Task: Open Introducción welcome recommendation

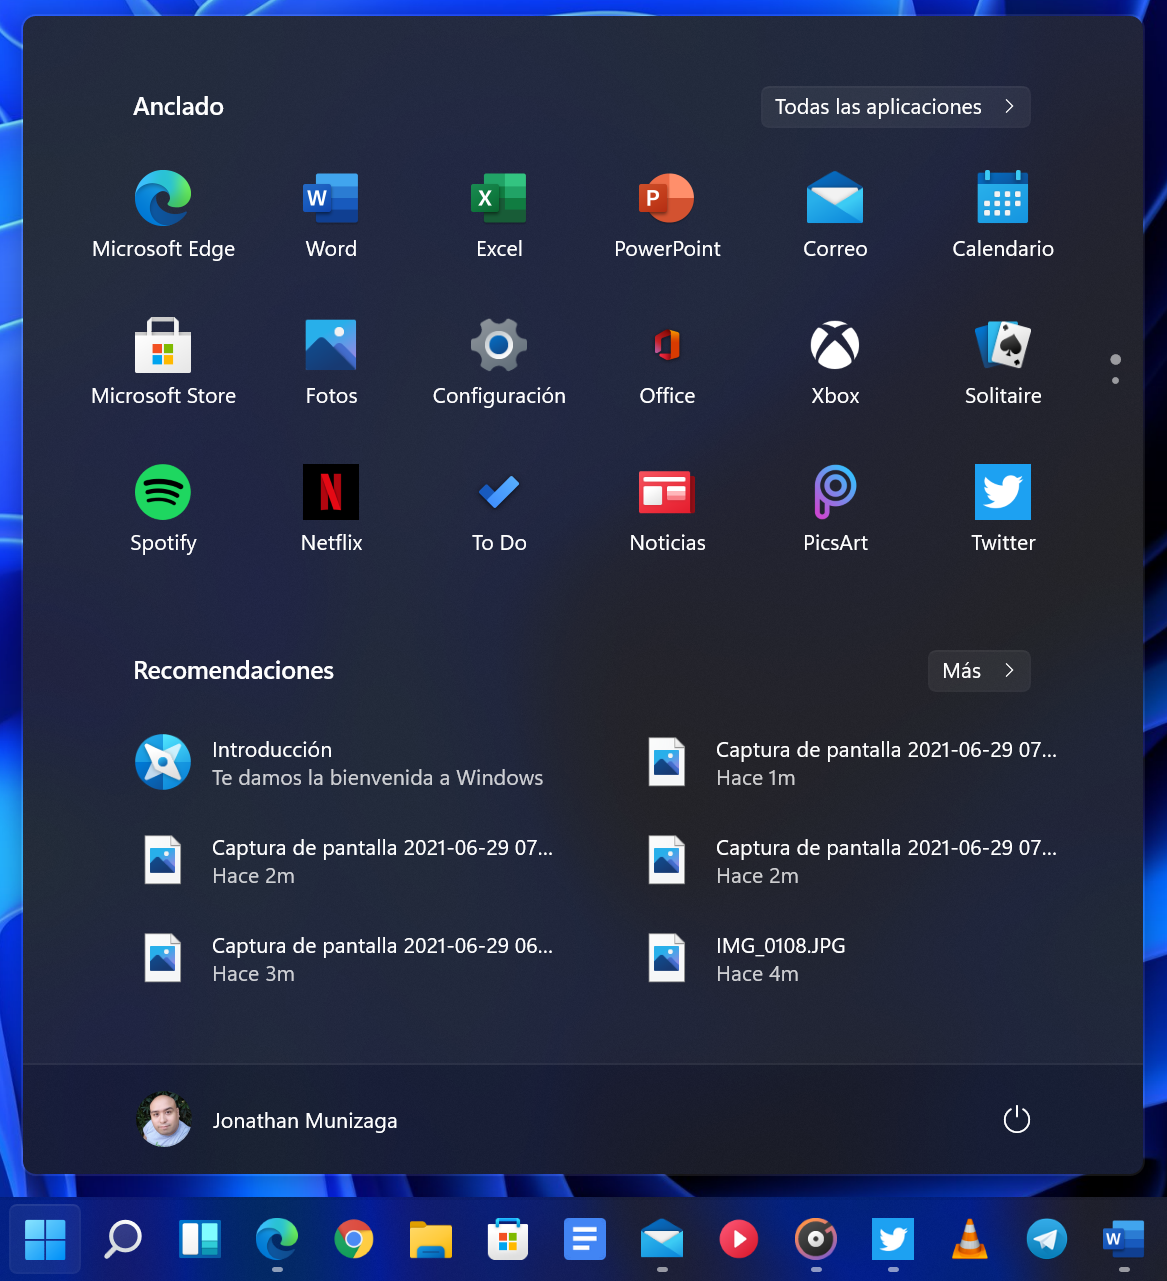Action: [x=340, y=763]
